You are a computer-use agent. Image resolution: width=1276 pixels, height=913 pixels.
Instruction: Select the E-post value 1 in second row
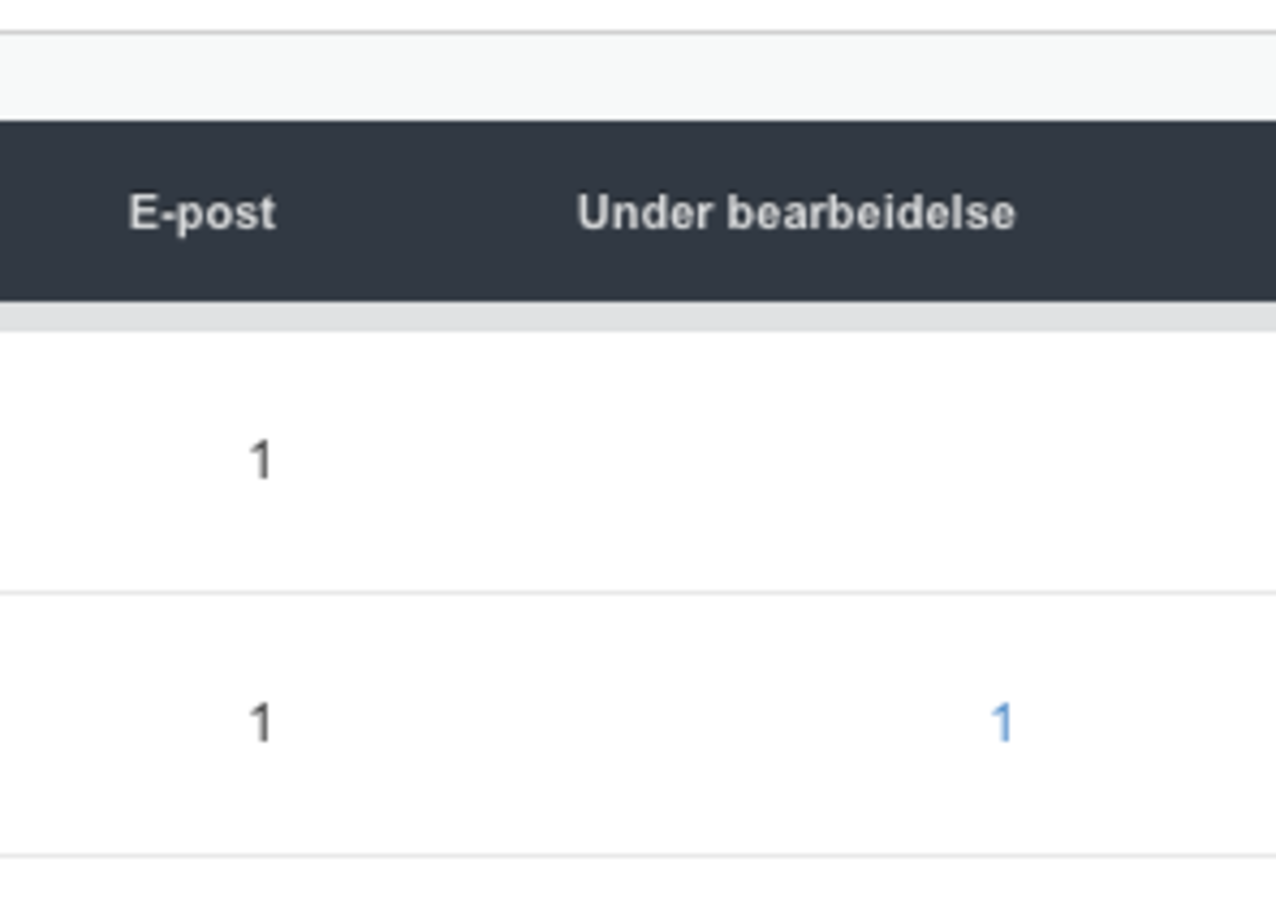click(x=260, y=723)
